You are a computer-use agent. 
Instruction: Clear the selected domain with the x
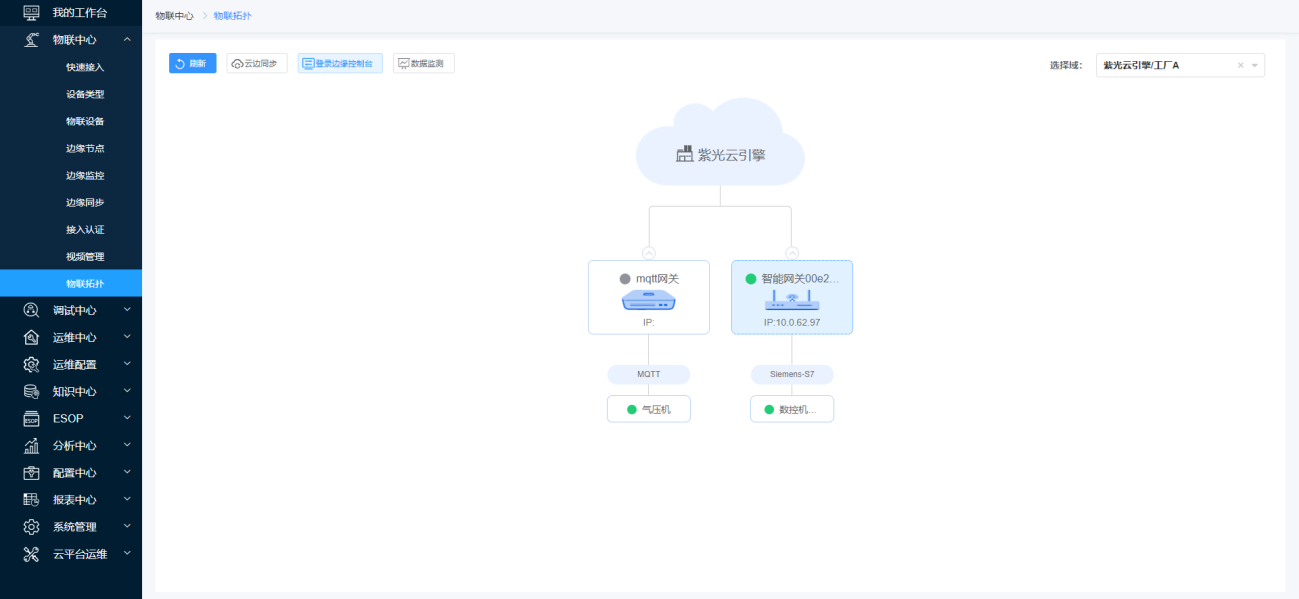tap(1240, 65)
